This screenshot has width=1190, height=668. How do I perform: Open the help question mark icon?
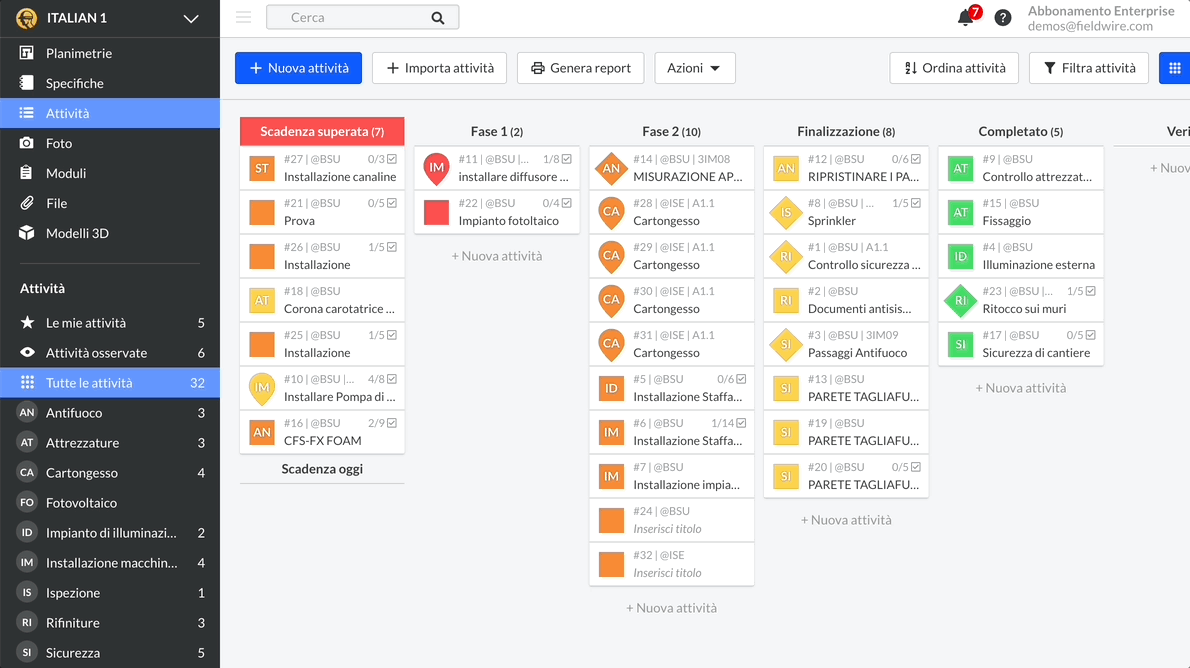[1002, 18]
